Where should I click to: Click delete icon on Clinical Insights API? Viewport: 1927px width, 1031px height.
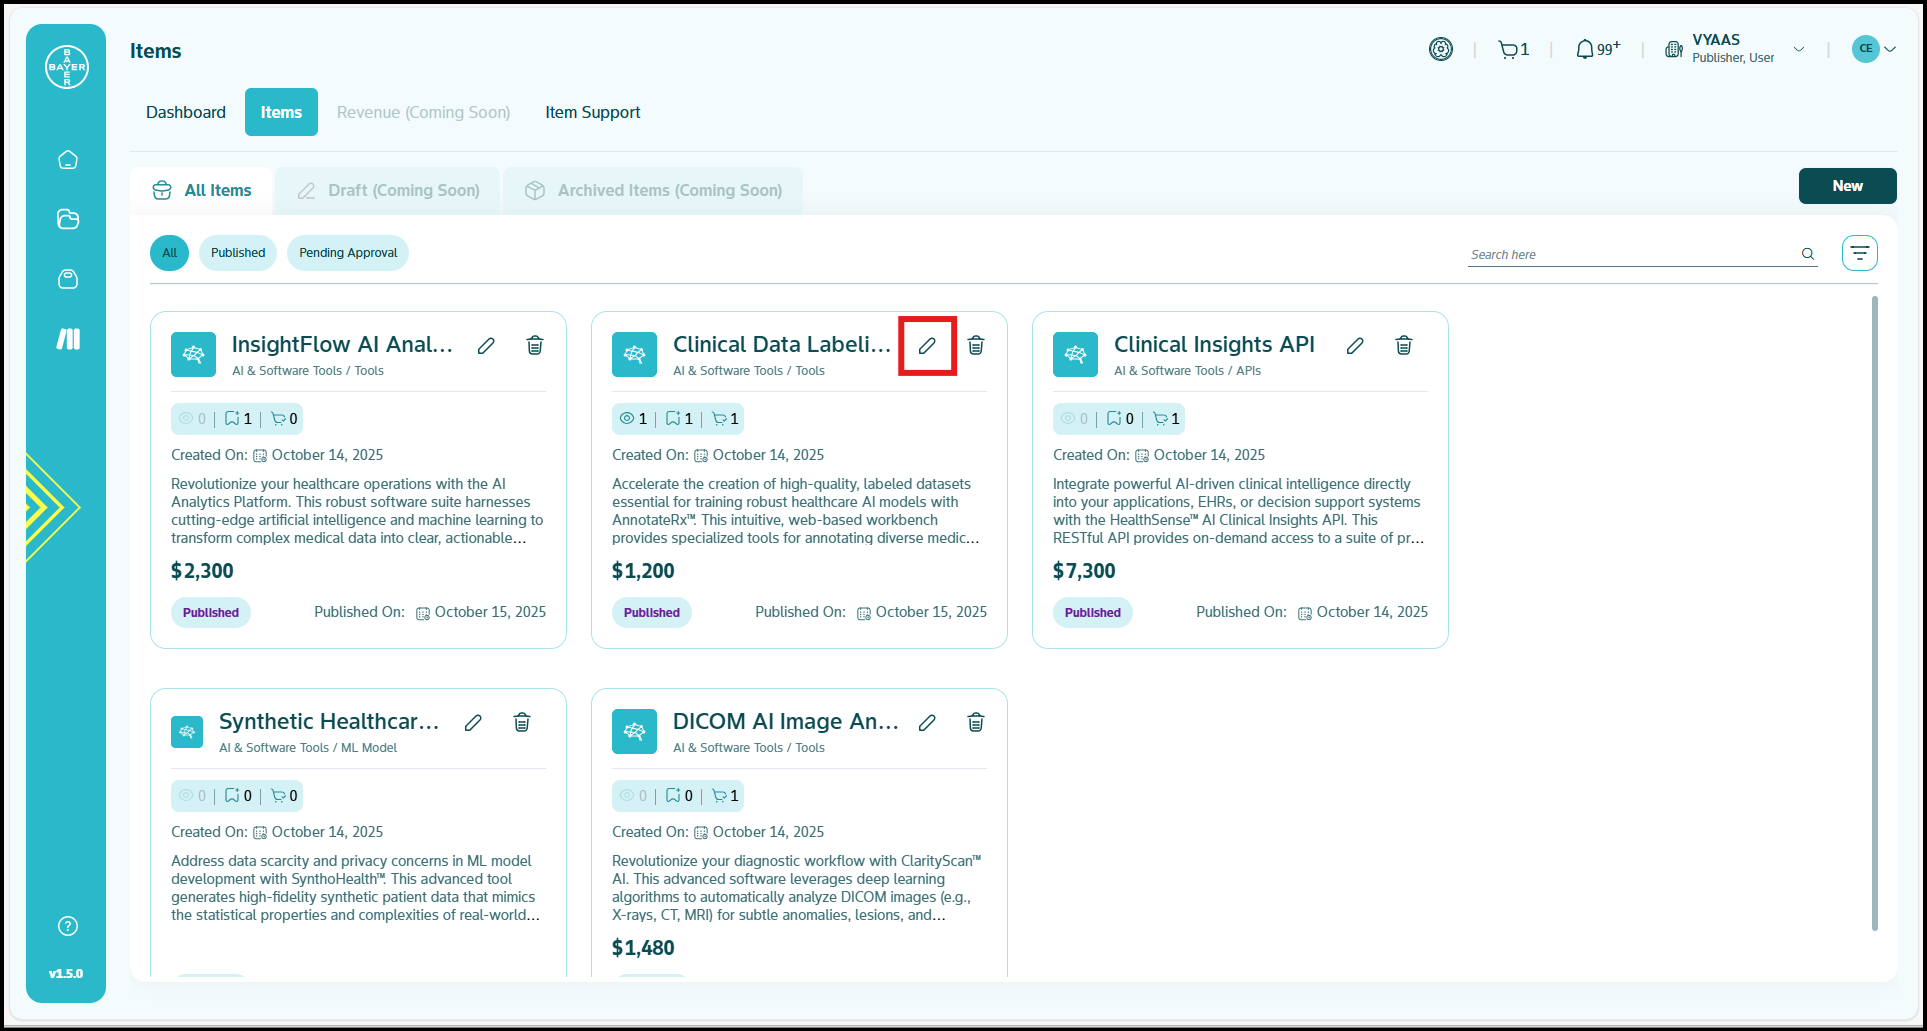1404,346
